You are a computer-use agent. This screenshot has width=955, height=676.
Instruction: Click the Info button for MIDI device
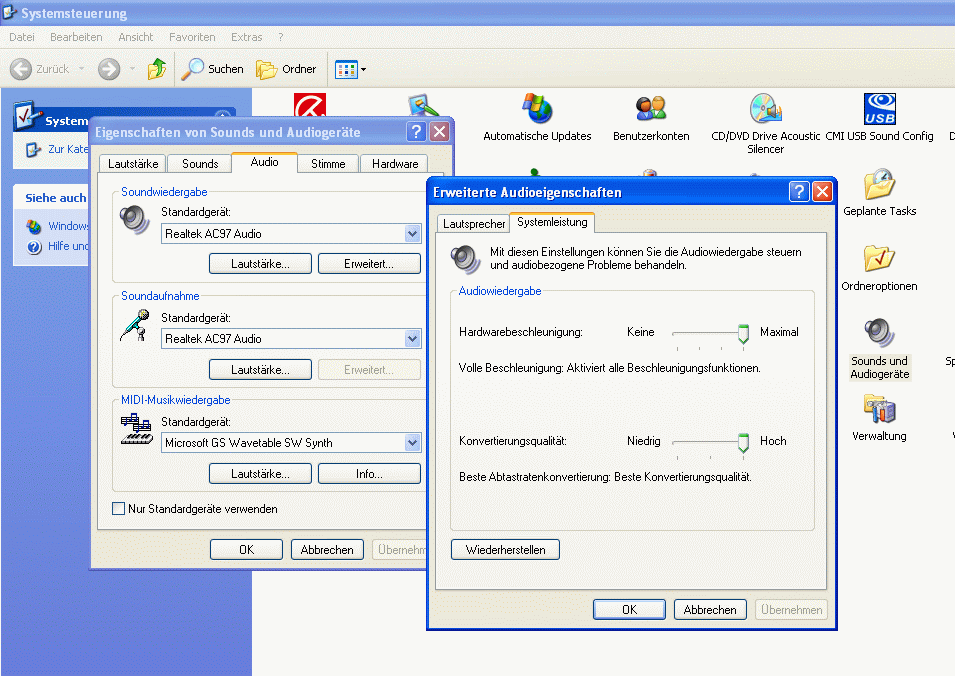pyautogui.click(x=369, y=474)
